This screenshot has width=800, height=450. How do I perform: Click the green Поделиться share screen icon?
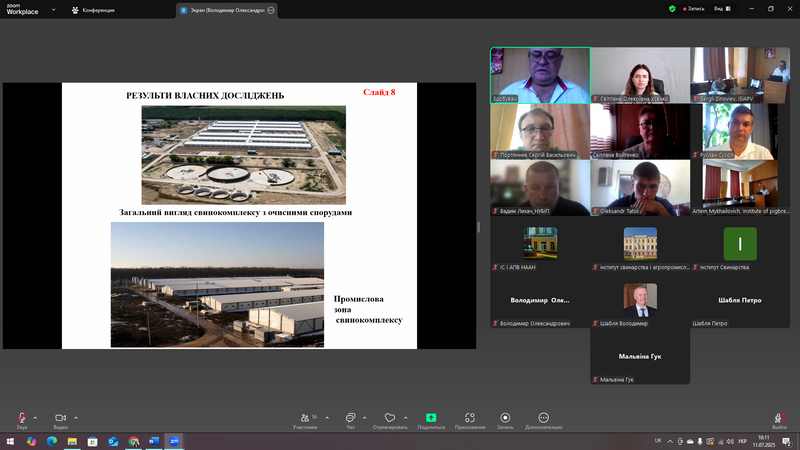pyautogui.click(x=431, y=418)
